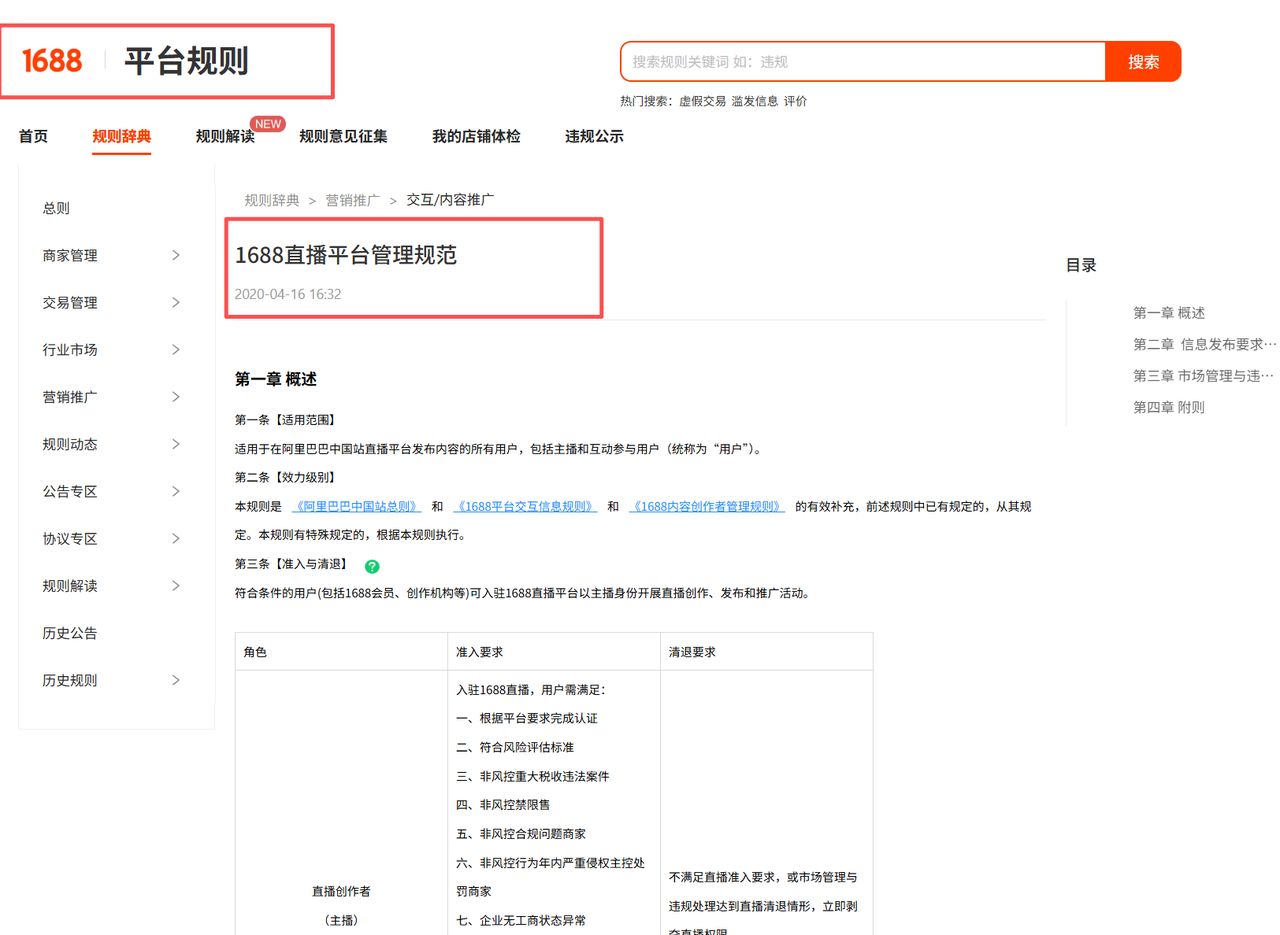Image resolution: width=1280 pixels, height=935 pixels.
Task: Click requirement 四、非风控禁限售
Action: click(503, 804)
